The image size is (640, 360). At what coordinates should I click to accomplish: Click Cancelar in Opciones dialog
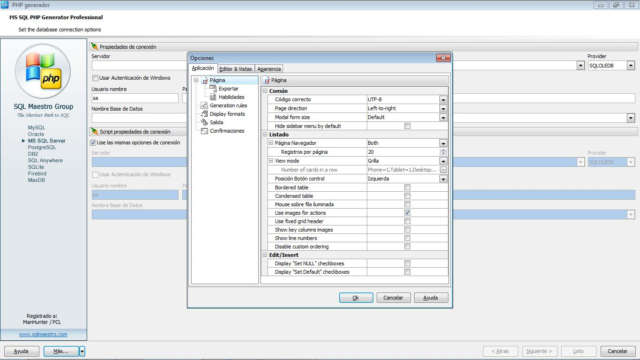(393, 298)
